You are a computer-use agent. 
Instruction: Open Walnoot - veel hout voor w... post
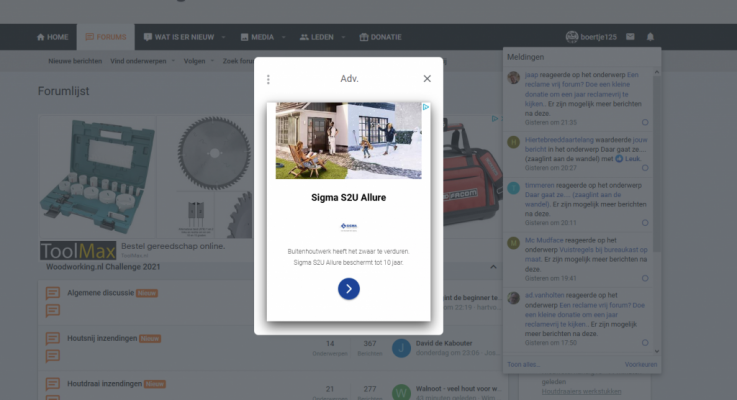click(457, 389)
